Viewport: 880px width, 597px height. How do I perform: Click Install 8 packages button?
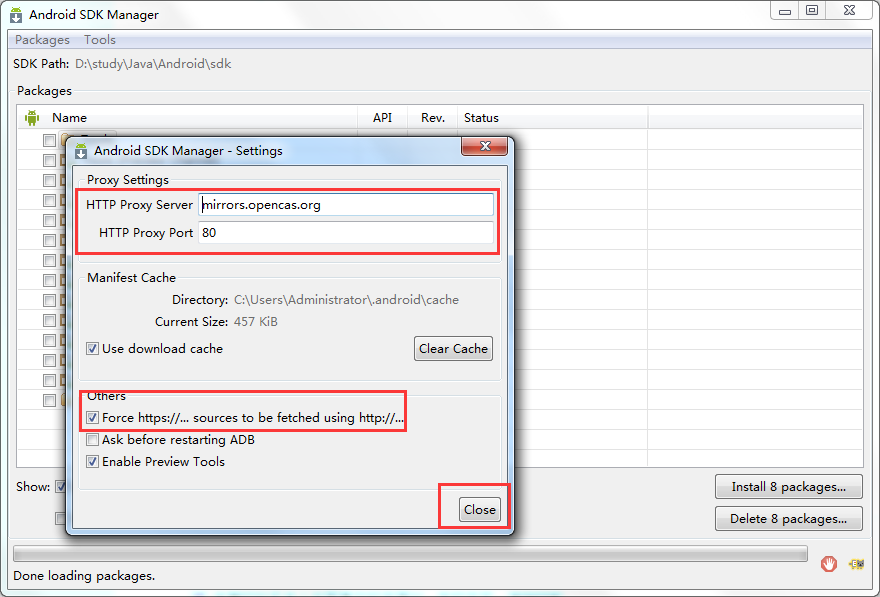point(789,487)
